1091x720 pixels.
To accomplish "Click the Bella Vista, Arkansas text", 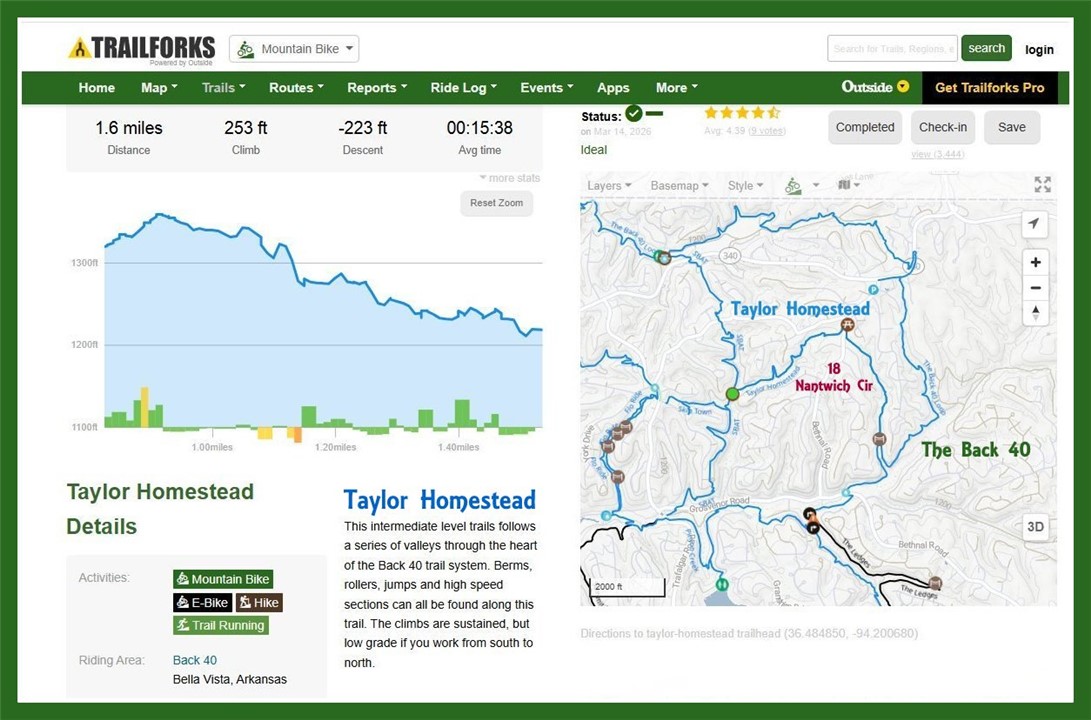I will click(230, 679).
